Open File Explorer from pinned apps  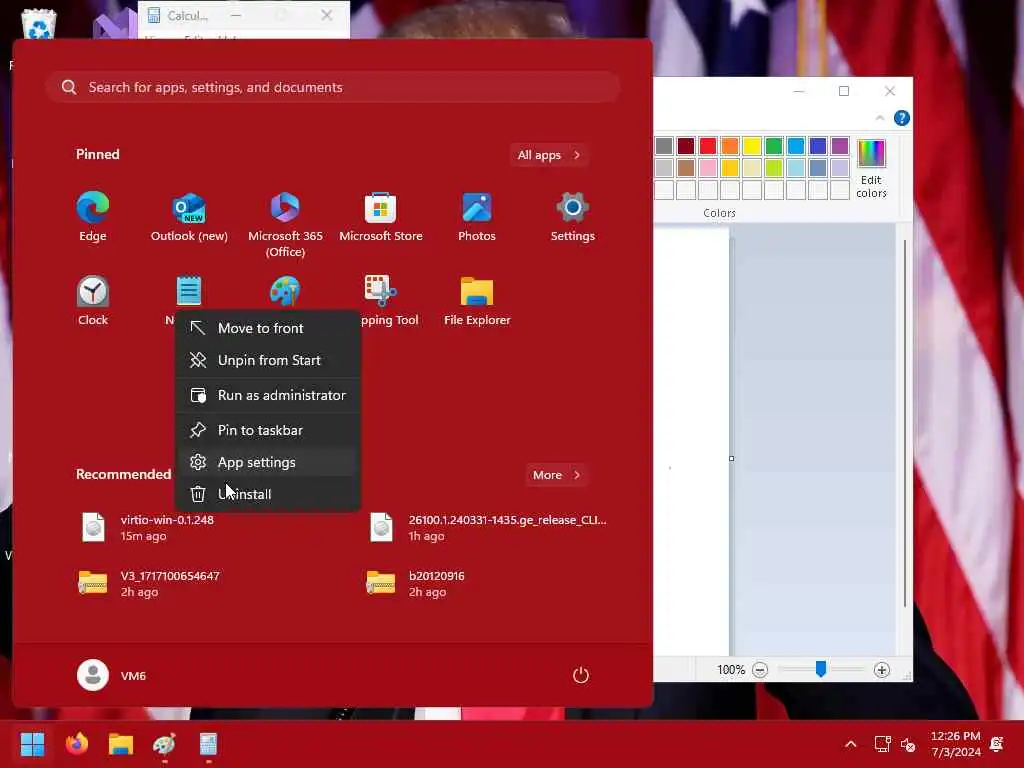click(477, 301)
